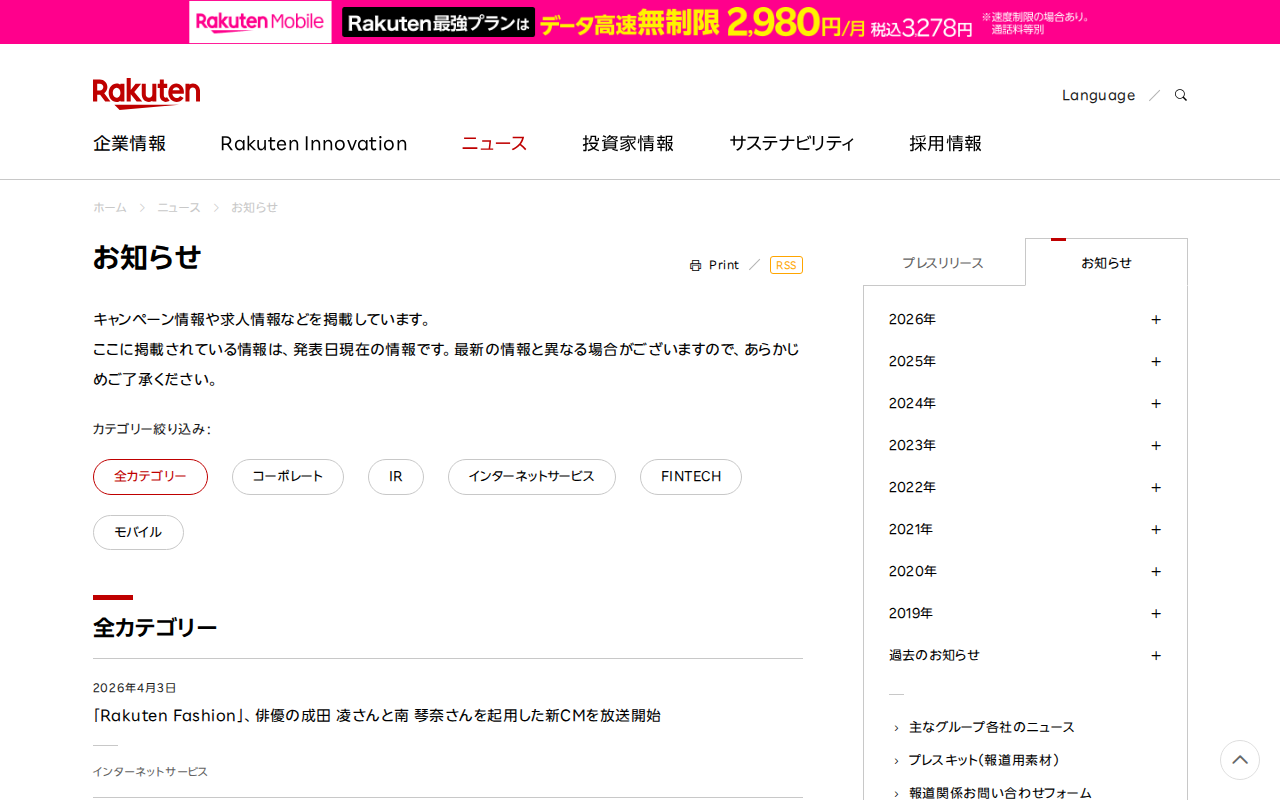Open the Rakuten Mobile banner logo
The width and height of the screenshot is (1280, 800).
point(259,21)
